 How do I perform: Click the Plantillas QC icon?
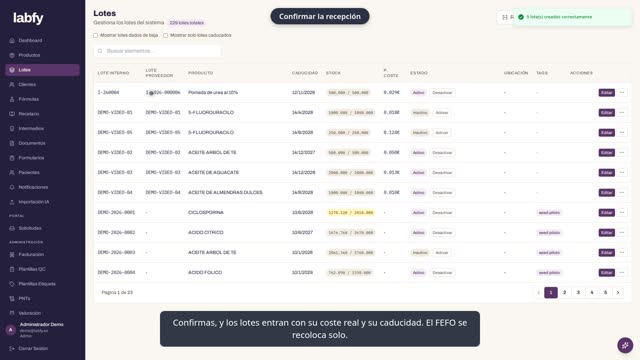tap(12, 269)
